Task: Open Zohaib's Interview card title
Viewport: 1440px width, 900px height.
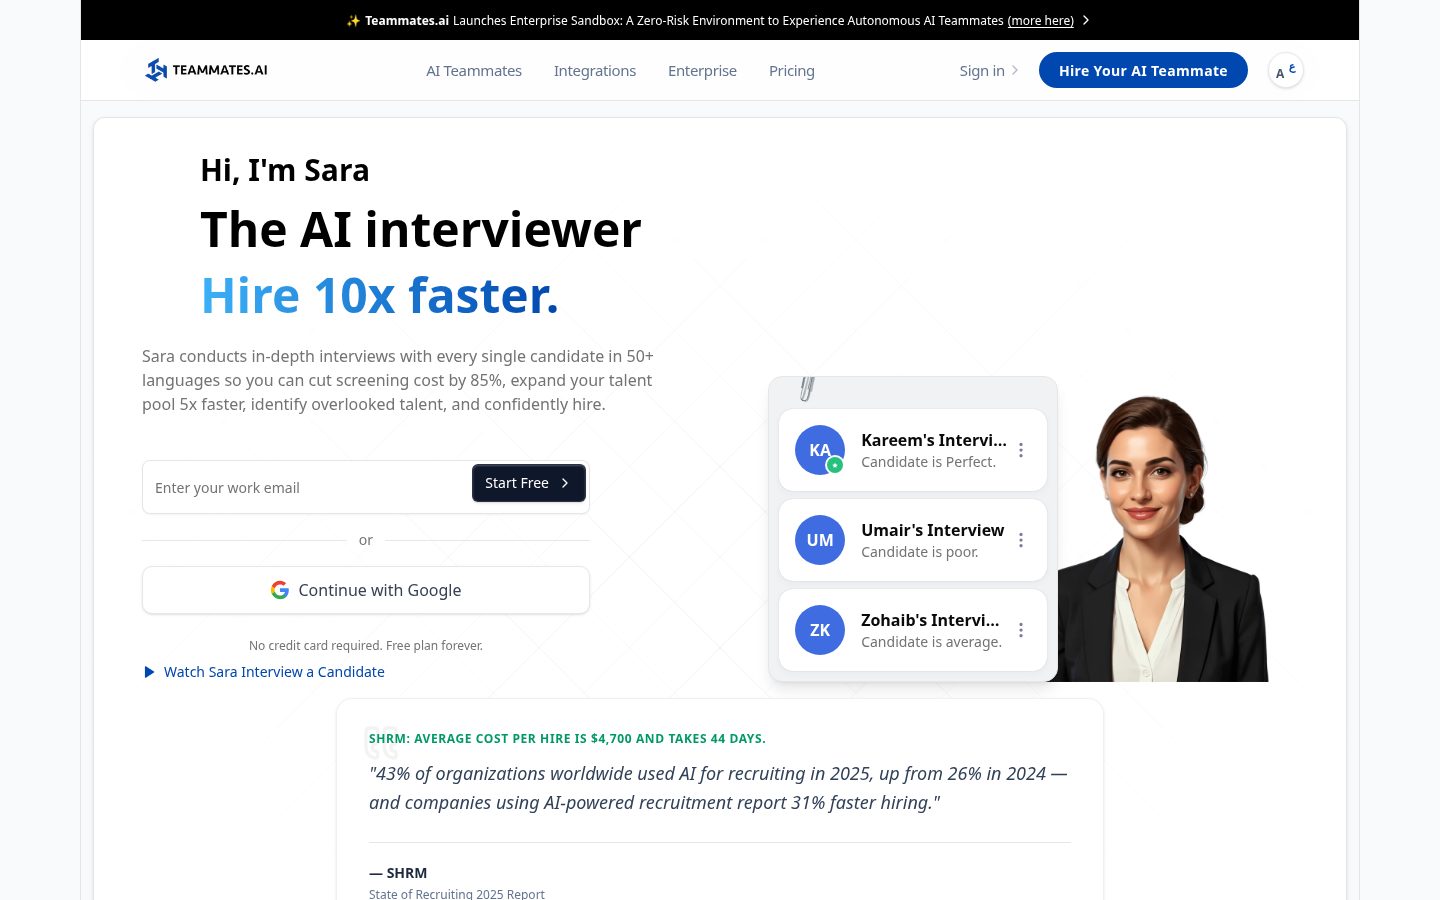Action: [x=930, y=620]
